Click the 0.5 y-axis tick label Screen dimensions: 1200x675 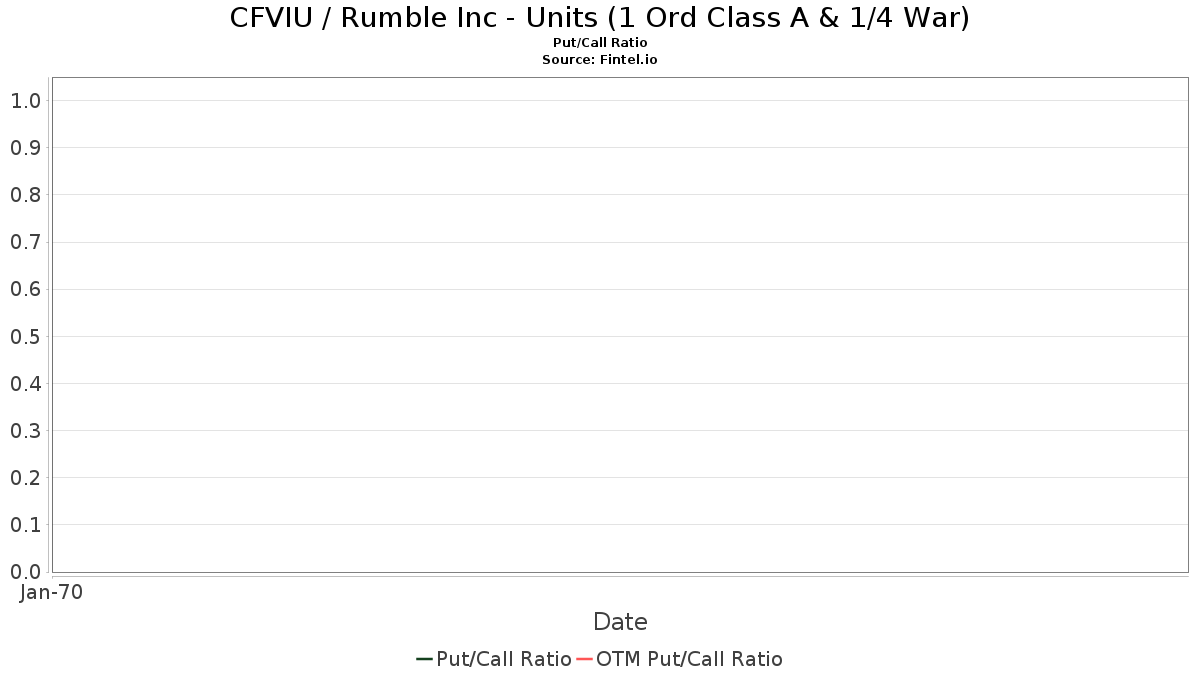tap(26, 336)
